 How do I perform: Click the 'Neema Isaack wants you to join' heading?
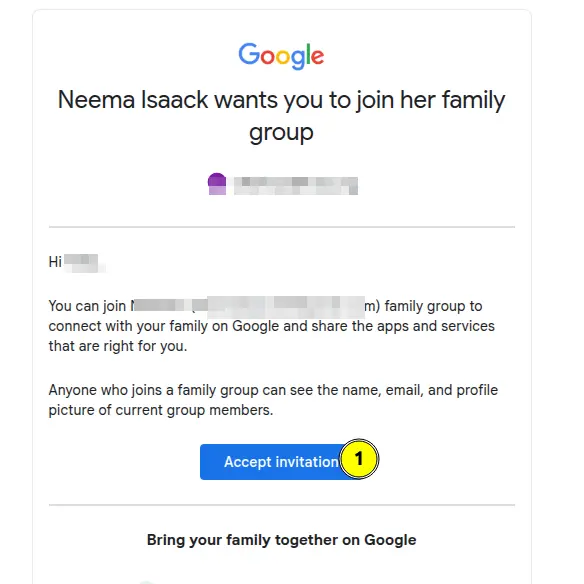coord(281,100)
